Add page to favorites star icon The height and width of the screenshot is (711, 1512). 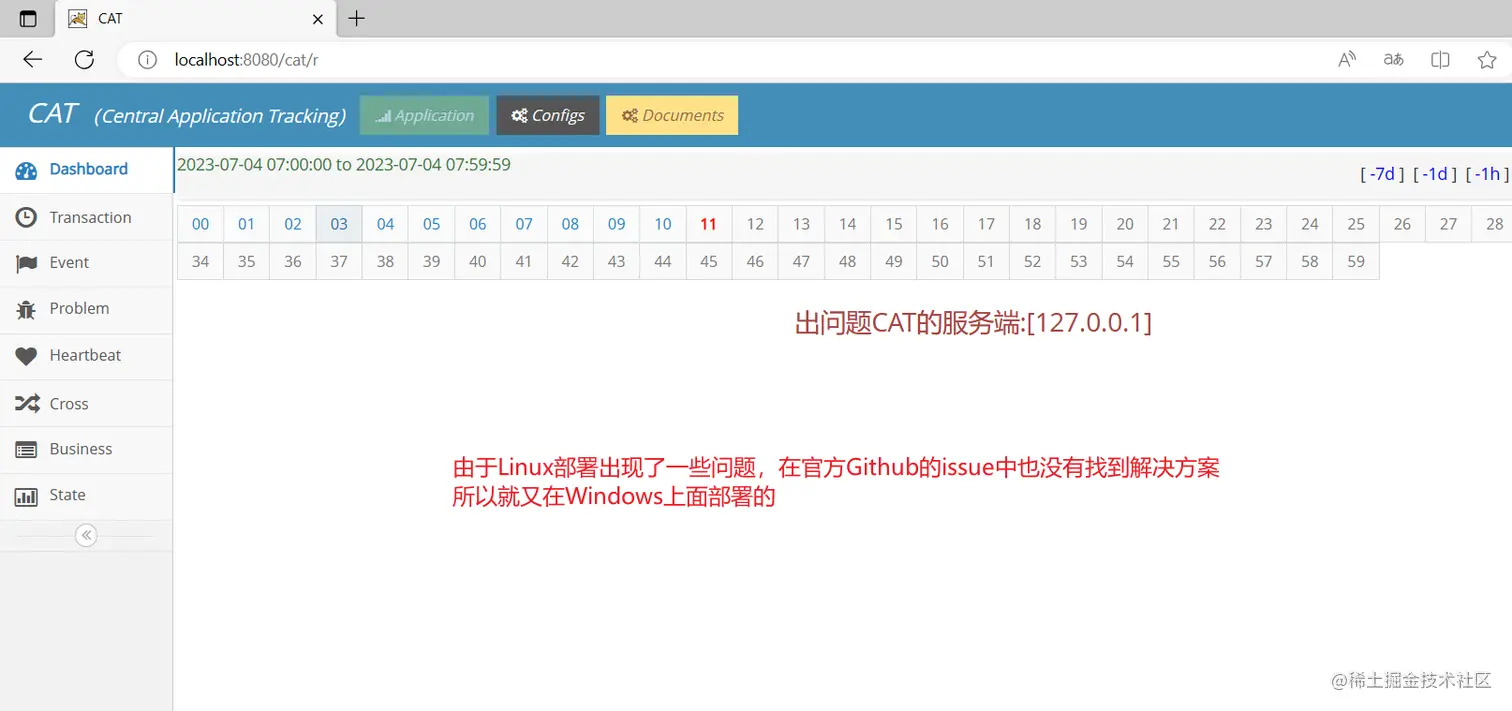(x=1487, y=59)
